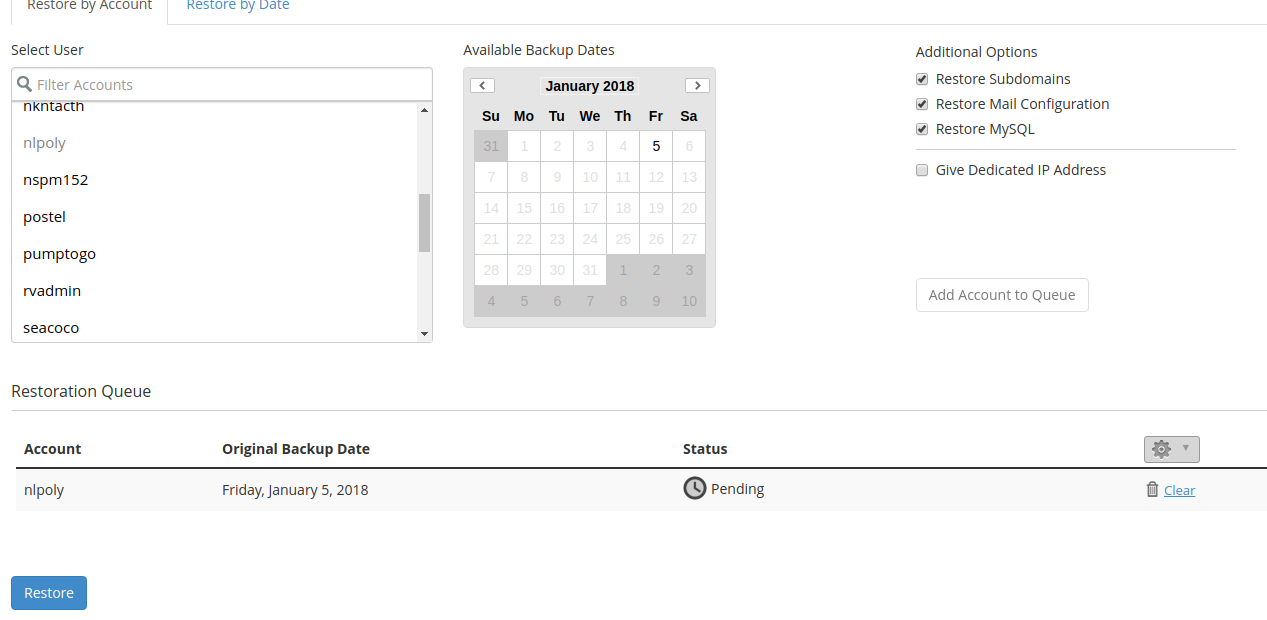Click the Restore button
1267x620 pixels.
[x=48, y=592]
